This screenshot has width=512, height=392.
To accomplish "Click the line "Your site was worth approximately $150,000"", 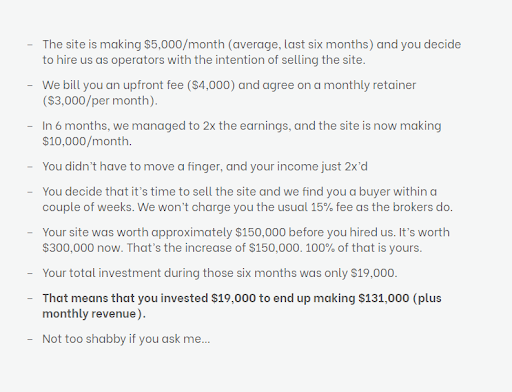I will point(246,232).
